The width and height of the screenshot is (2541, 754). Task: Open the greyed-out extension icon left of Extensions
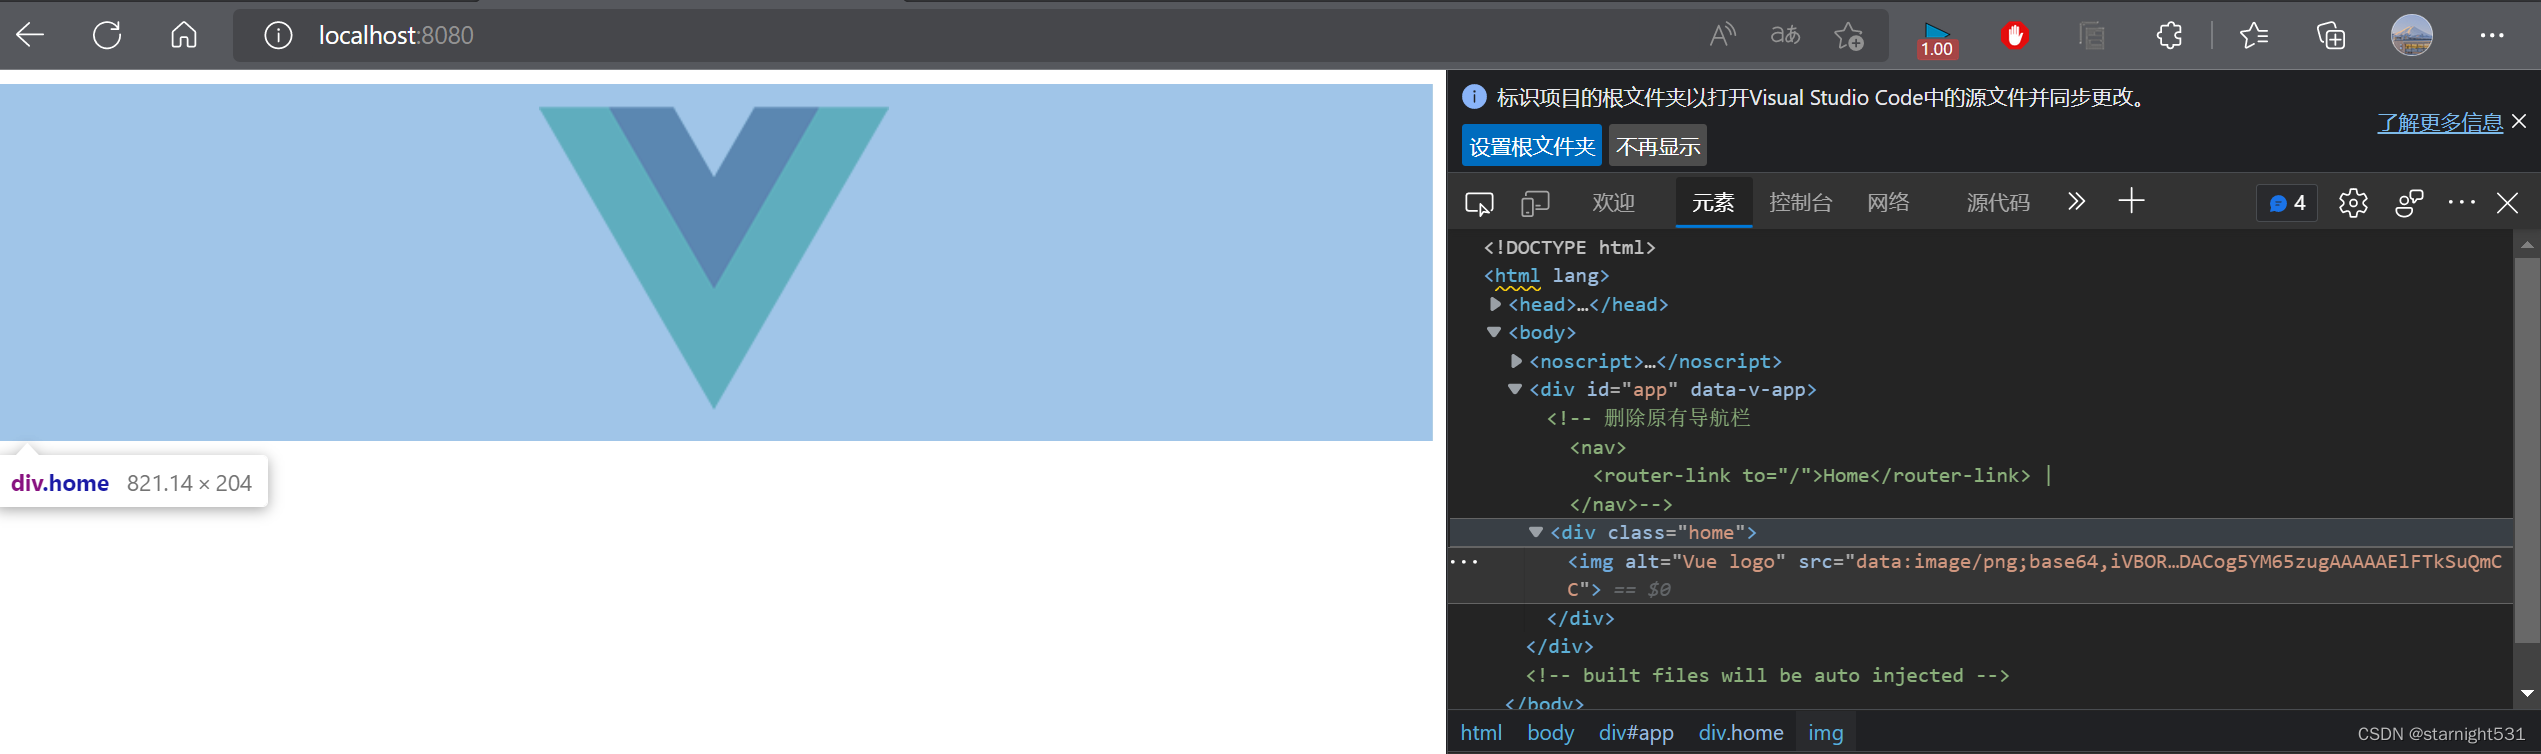point(2091,36)
